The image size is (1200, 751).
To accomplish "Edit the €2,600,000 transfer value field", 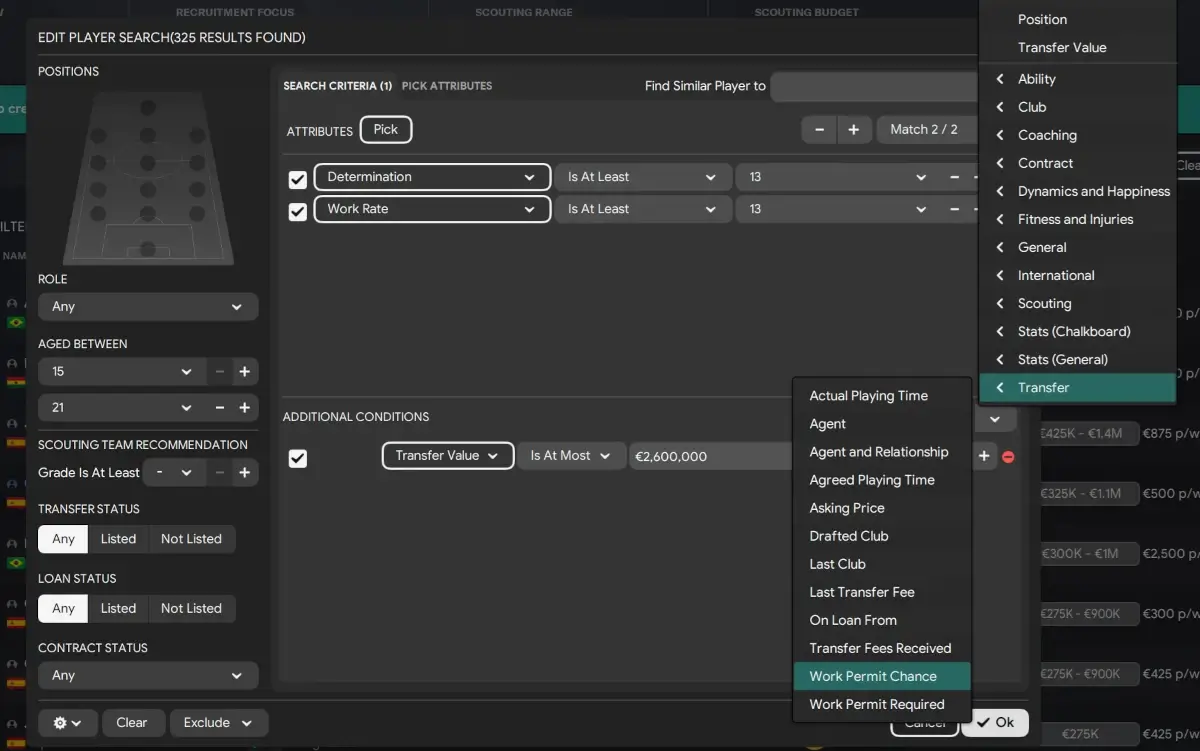I will click(710, 456).
